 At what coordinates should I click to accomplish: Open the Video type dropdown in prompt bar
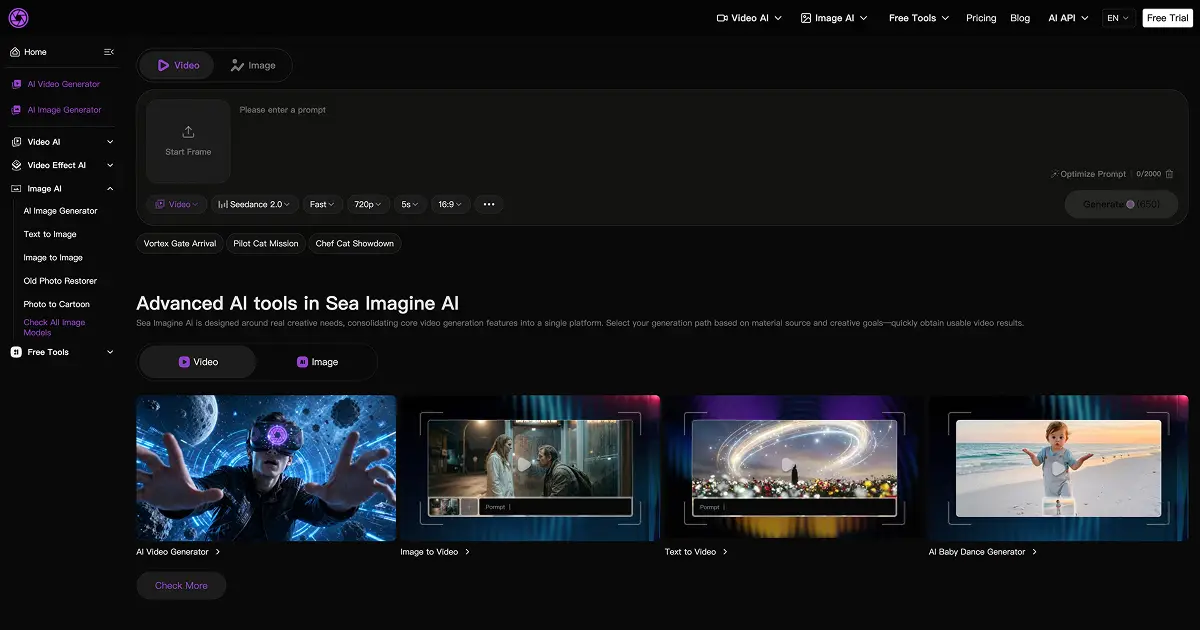click(177, 204)
